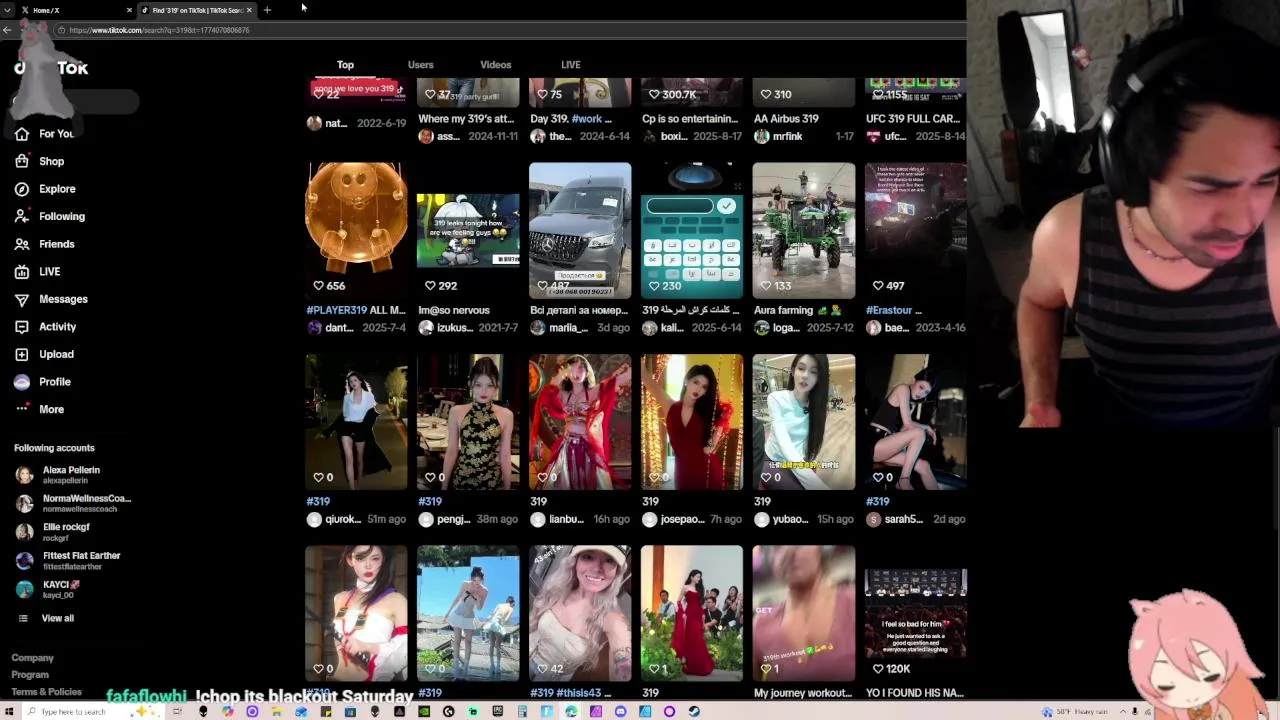Open the calculator keypad video with 230 likes
Screen dimensions: 1280x720
point(692,231)
